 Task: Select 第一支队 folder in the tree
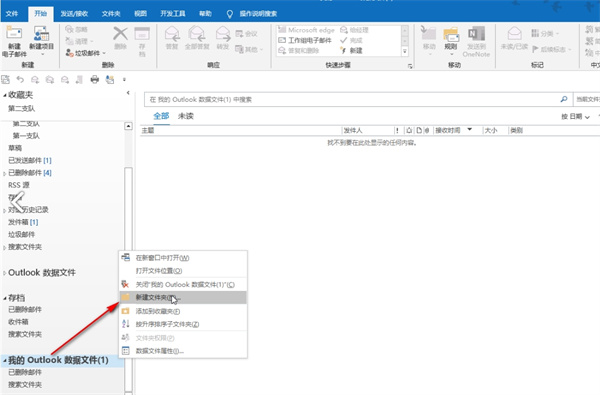[x=26, y=135]
